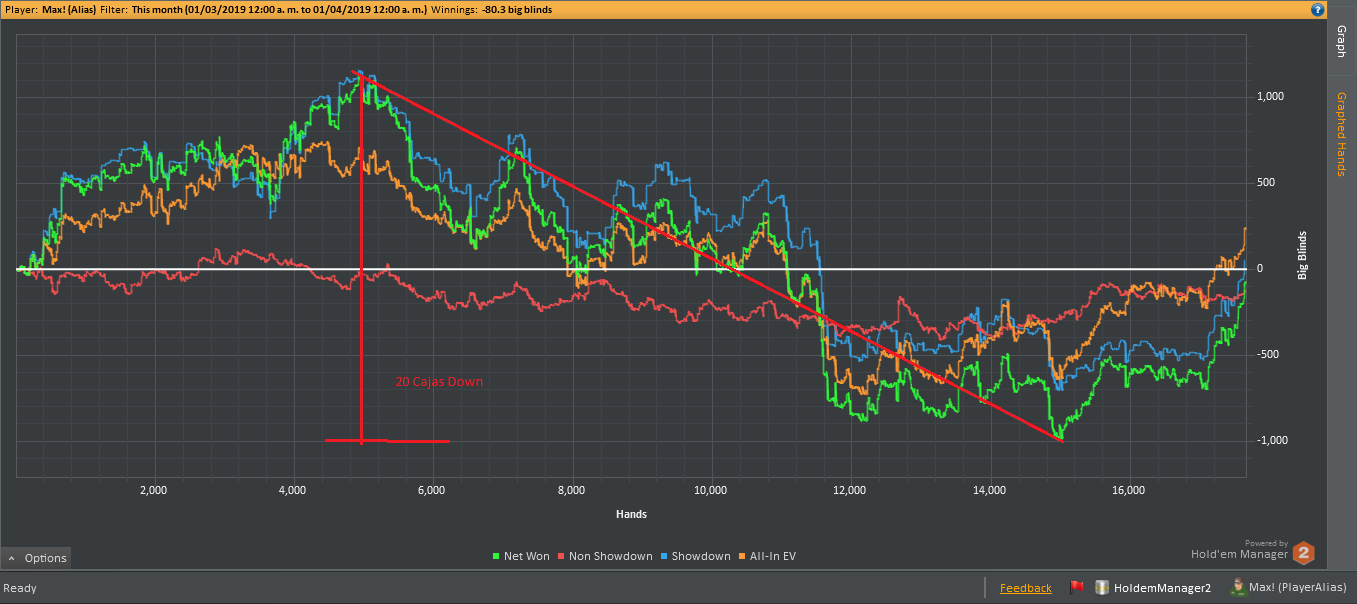Select the "Non Showdown" legend label
The image size is (1357, 604).
(611, 556)
